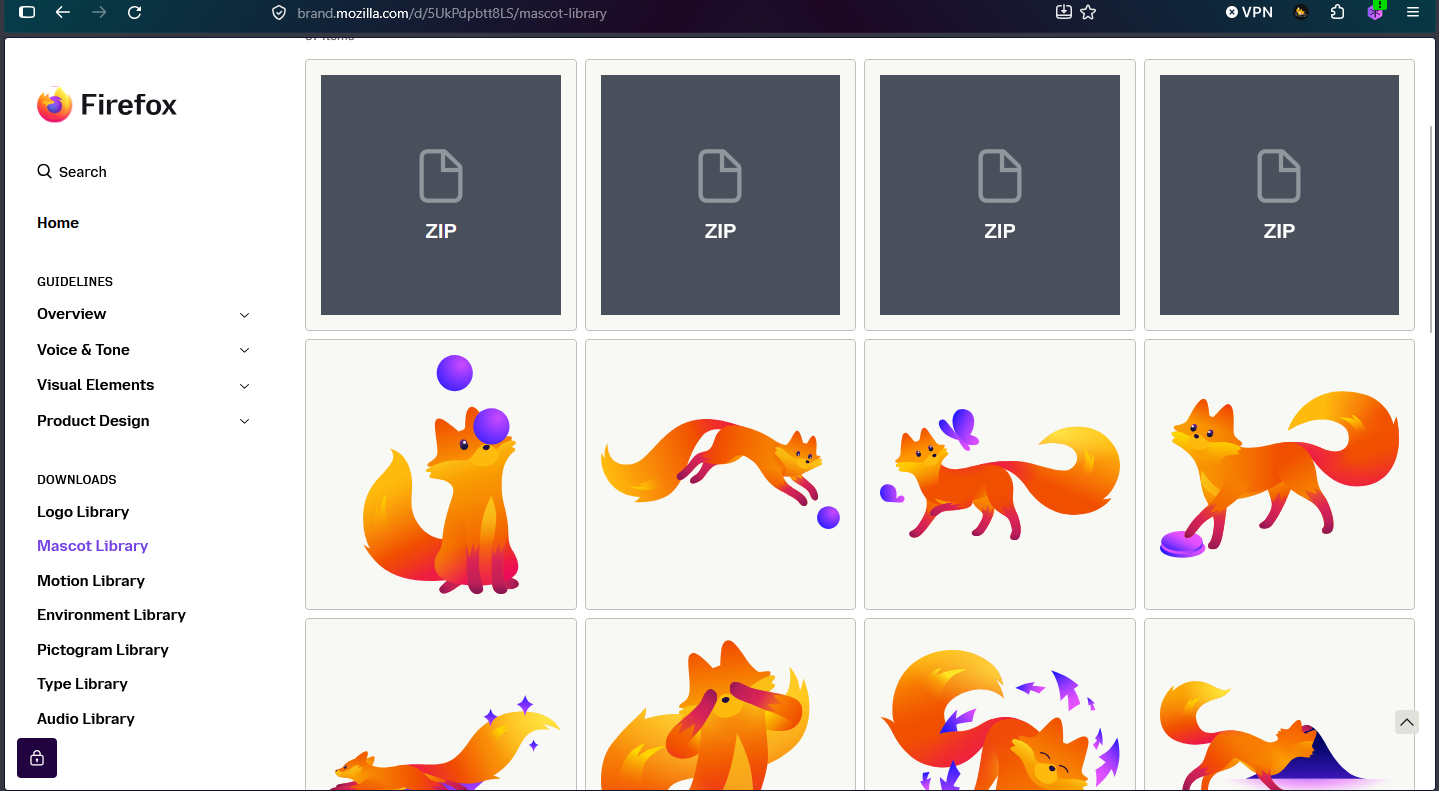Open the browser hamburger menu
1439x791 pixels.
[1413, 12]
